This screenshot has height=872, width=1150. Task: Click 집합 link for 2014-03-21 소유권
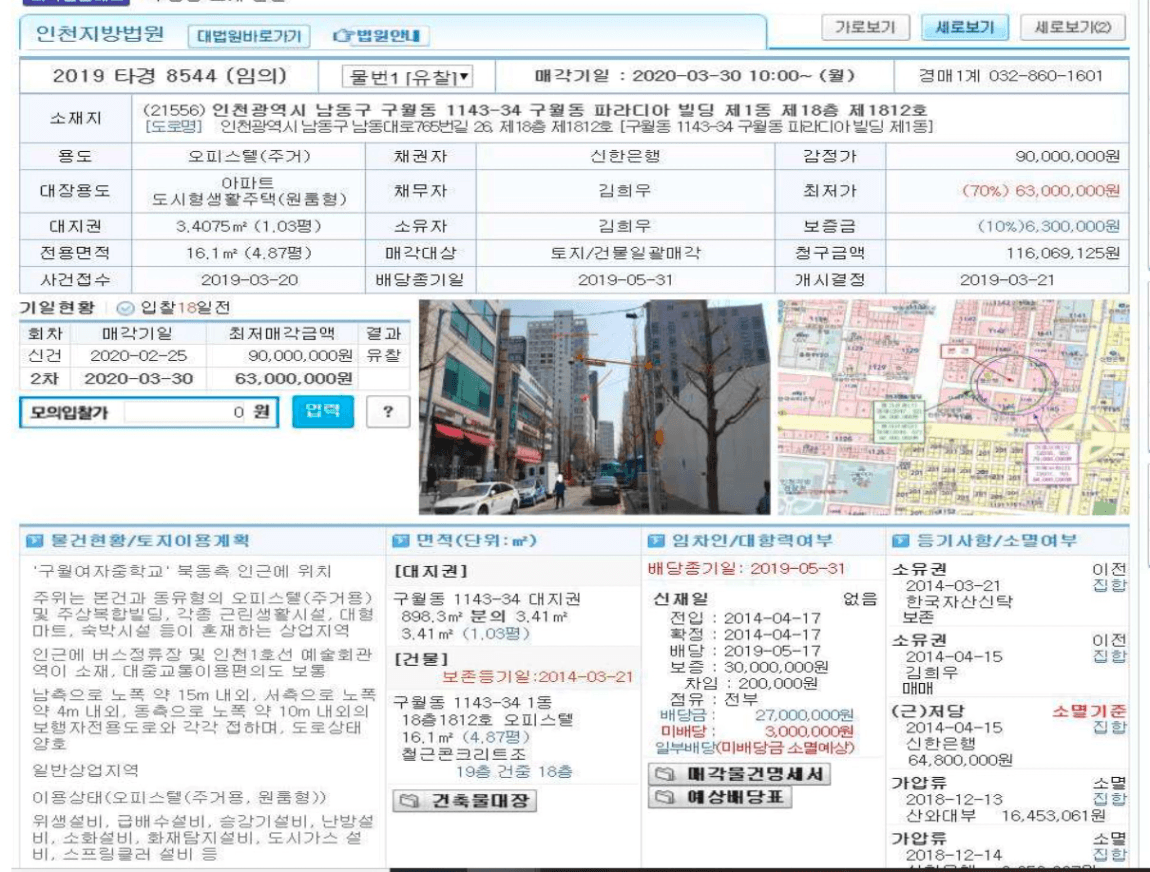1109,585
